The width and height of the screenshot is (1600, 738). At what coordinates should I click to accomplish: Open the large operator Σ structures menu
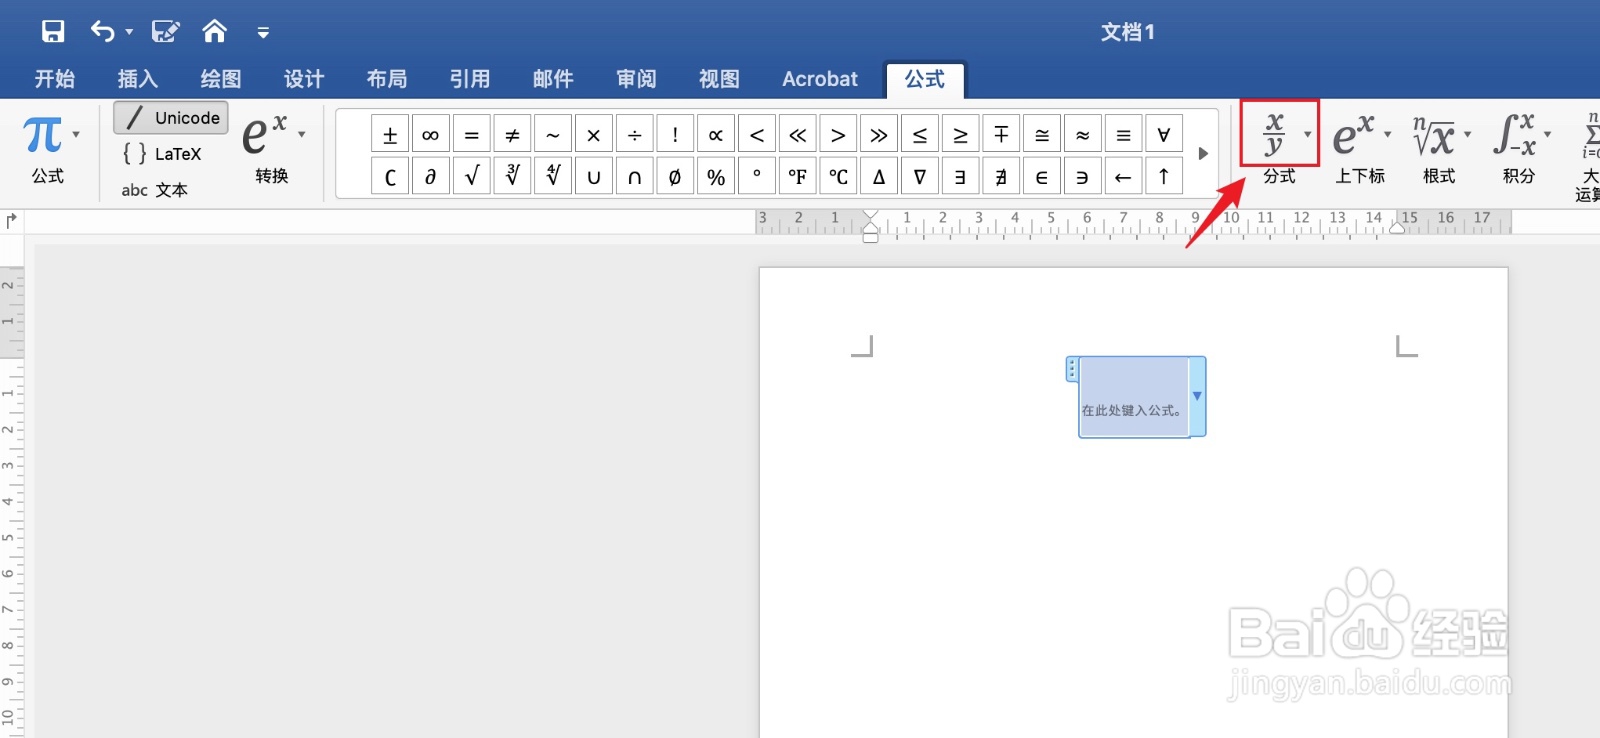click(1588, 155)
